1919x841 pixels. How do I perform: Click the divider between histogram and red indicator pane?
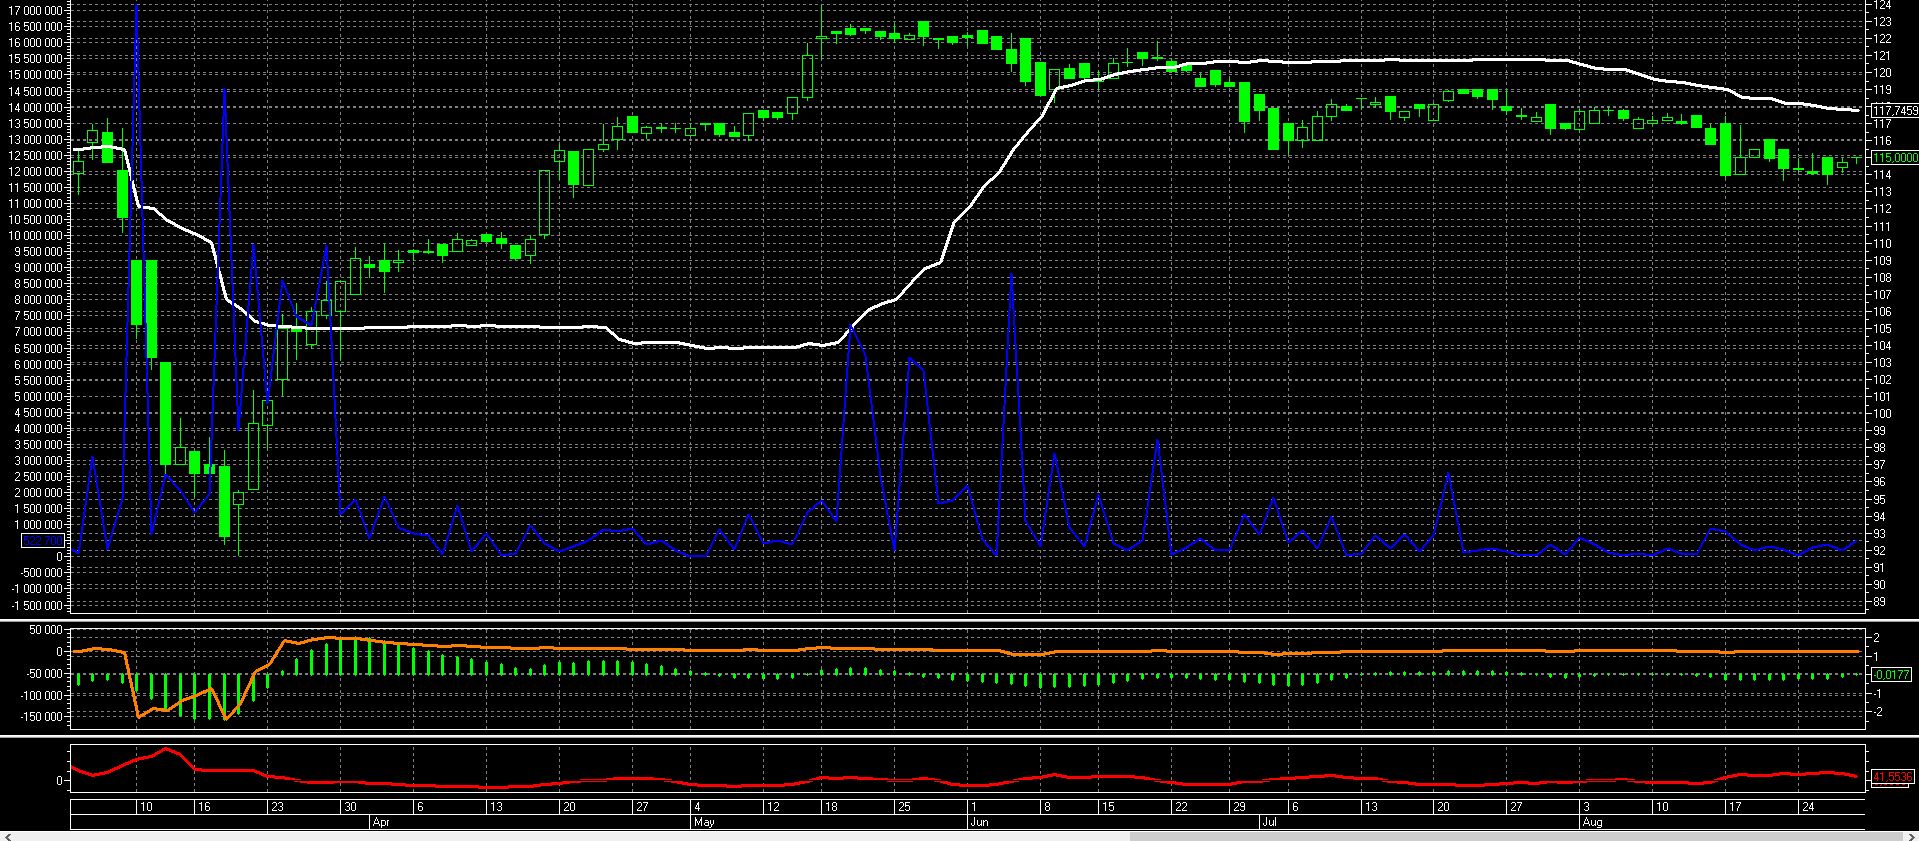pyautogui.click(x=960, y=737)
